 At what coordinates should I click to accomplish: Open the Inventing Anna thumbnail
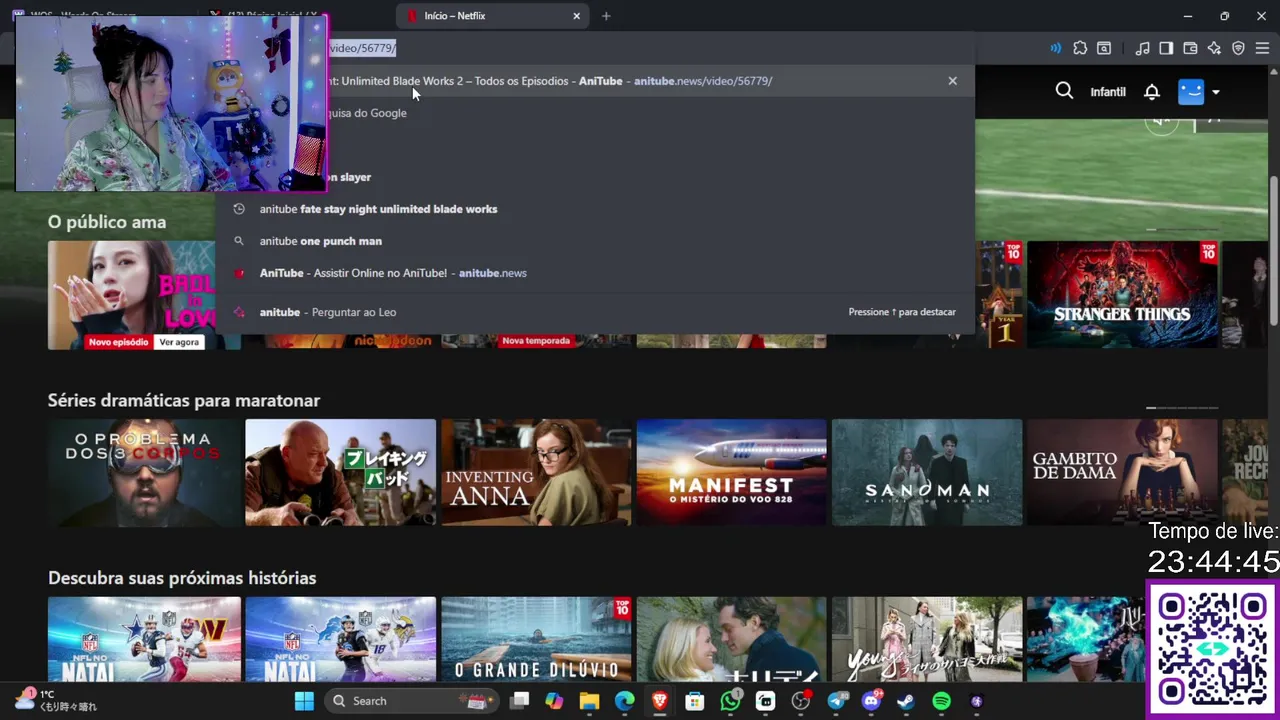(536, 472)
